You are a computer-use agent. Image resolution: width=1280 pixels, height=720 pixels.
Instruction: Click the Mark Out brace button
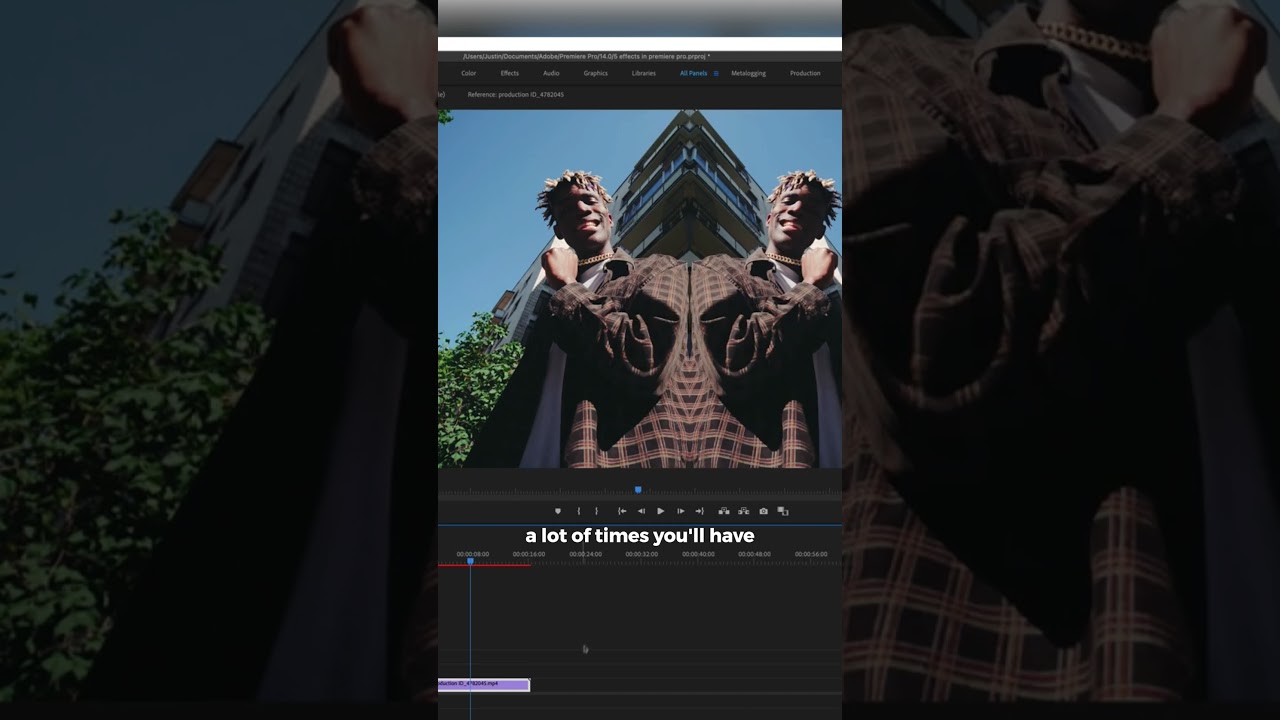[597, 511]
